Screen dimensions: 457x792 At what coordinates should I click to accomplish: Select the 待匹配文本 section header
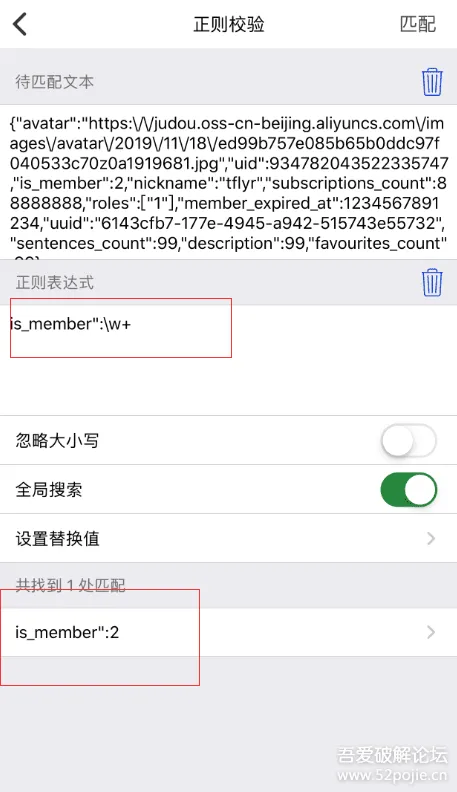(x=55, y=82)
